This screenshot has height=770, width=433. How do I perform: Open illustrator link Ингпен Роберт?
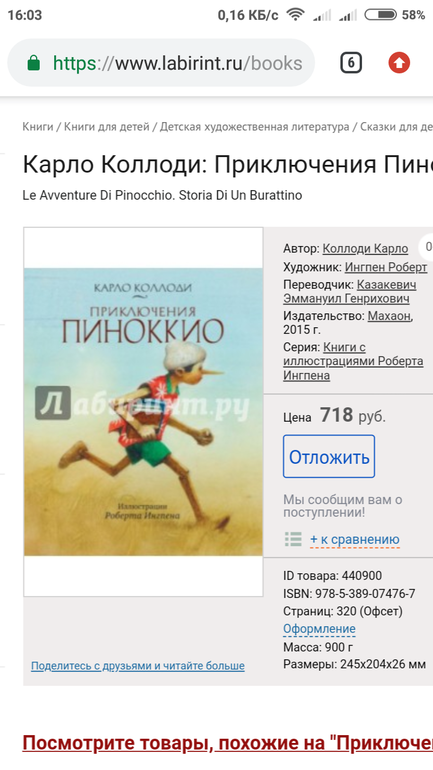(386, 267)
